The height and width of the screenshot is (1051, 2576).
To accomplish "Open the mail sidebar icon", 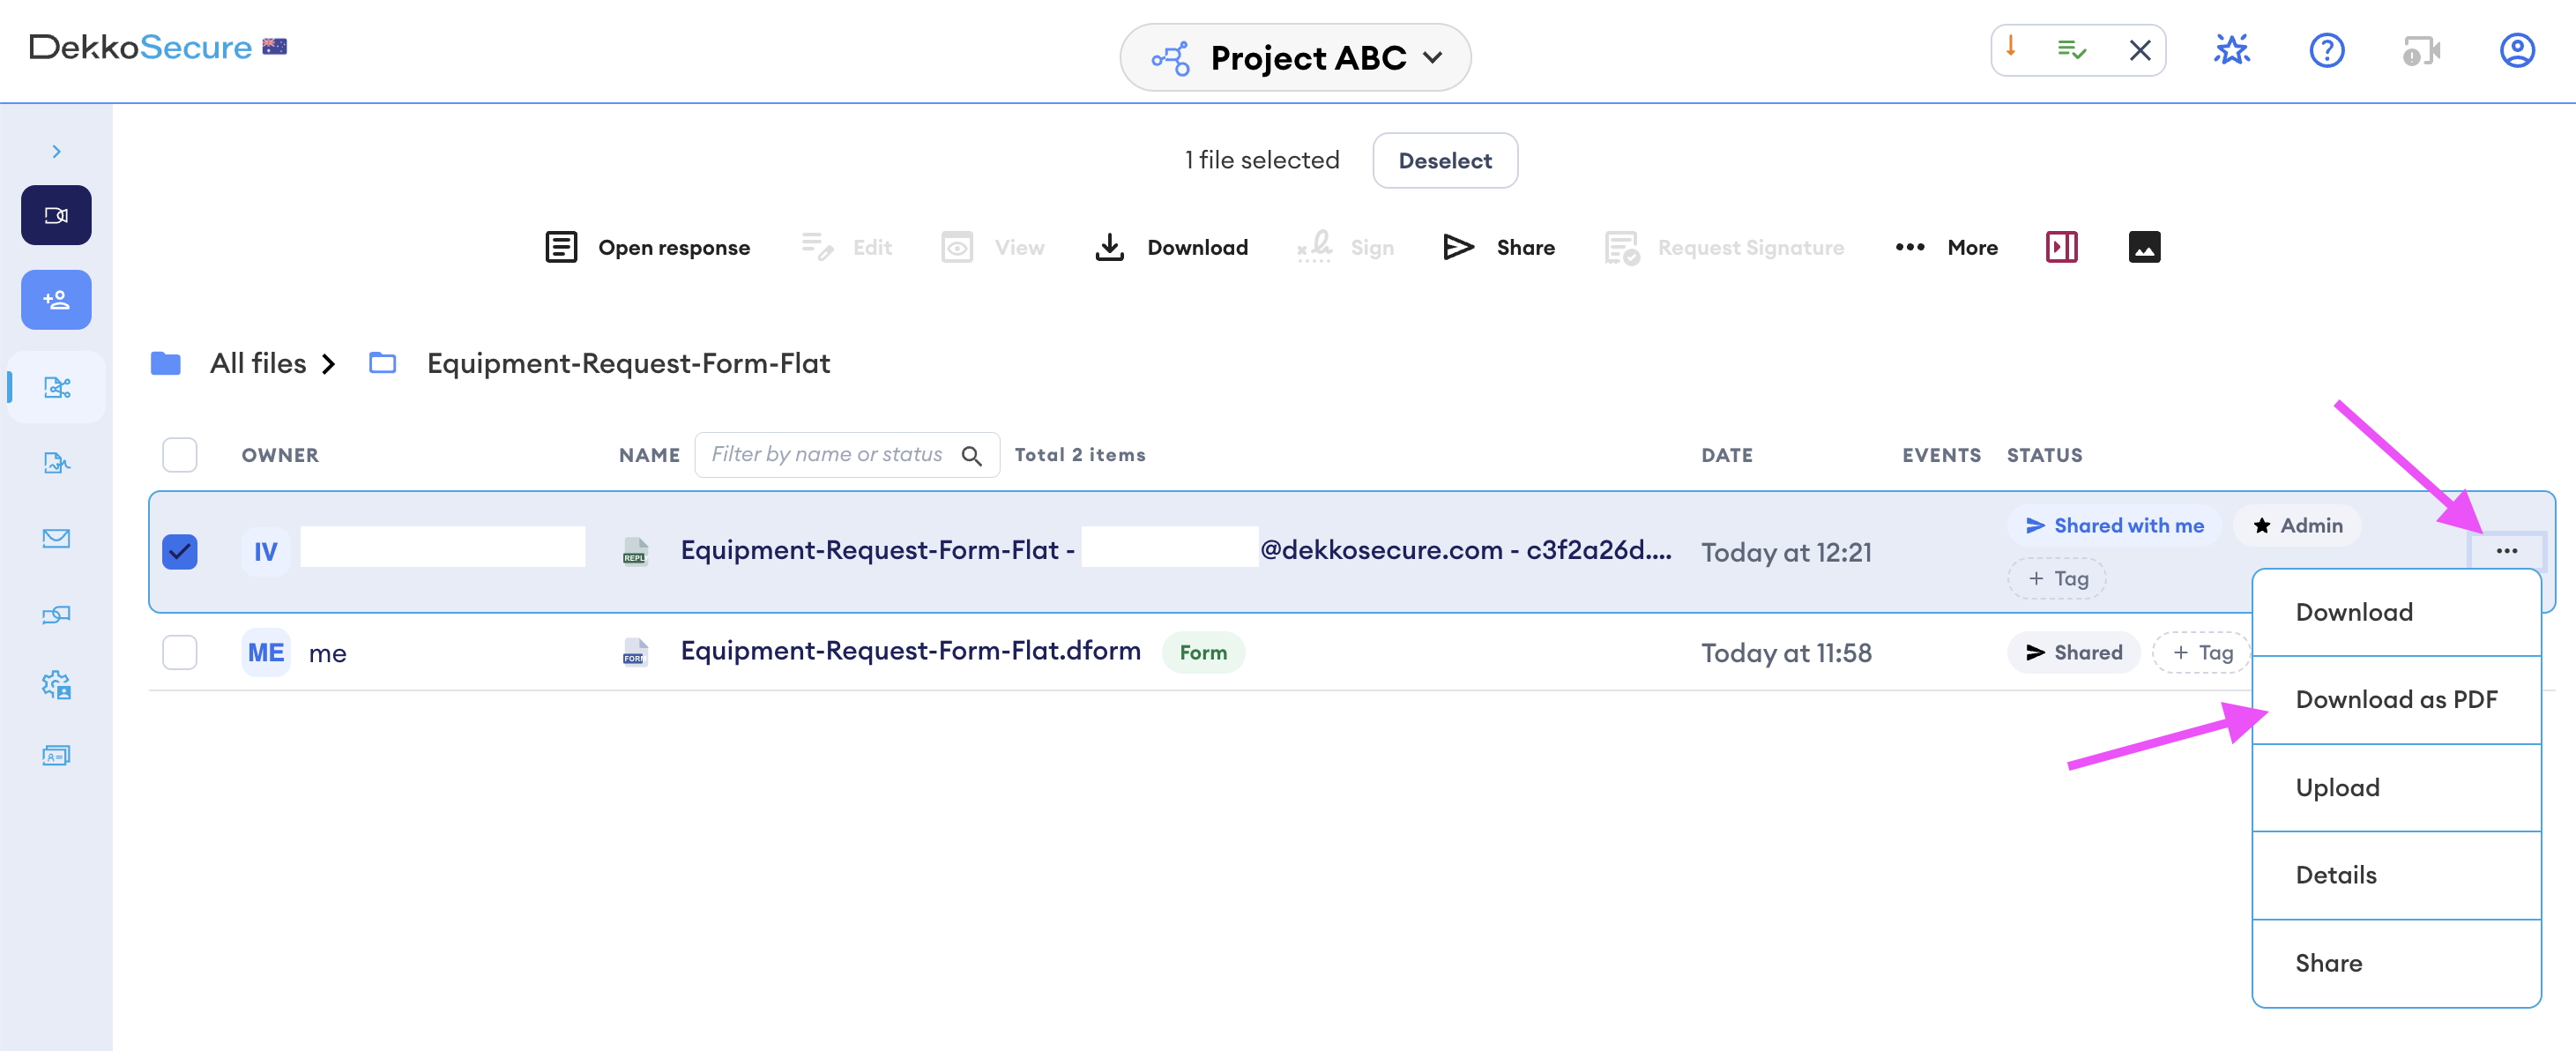I will 57,538.
